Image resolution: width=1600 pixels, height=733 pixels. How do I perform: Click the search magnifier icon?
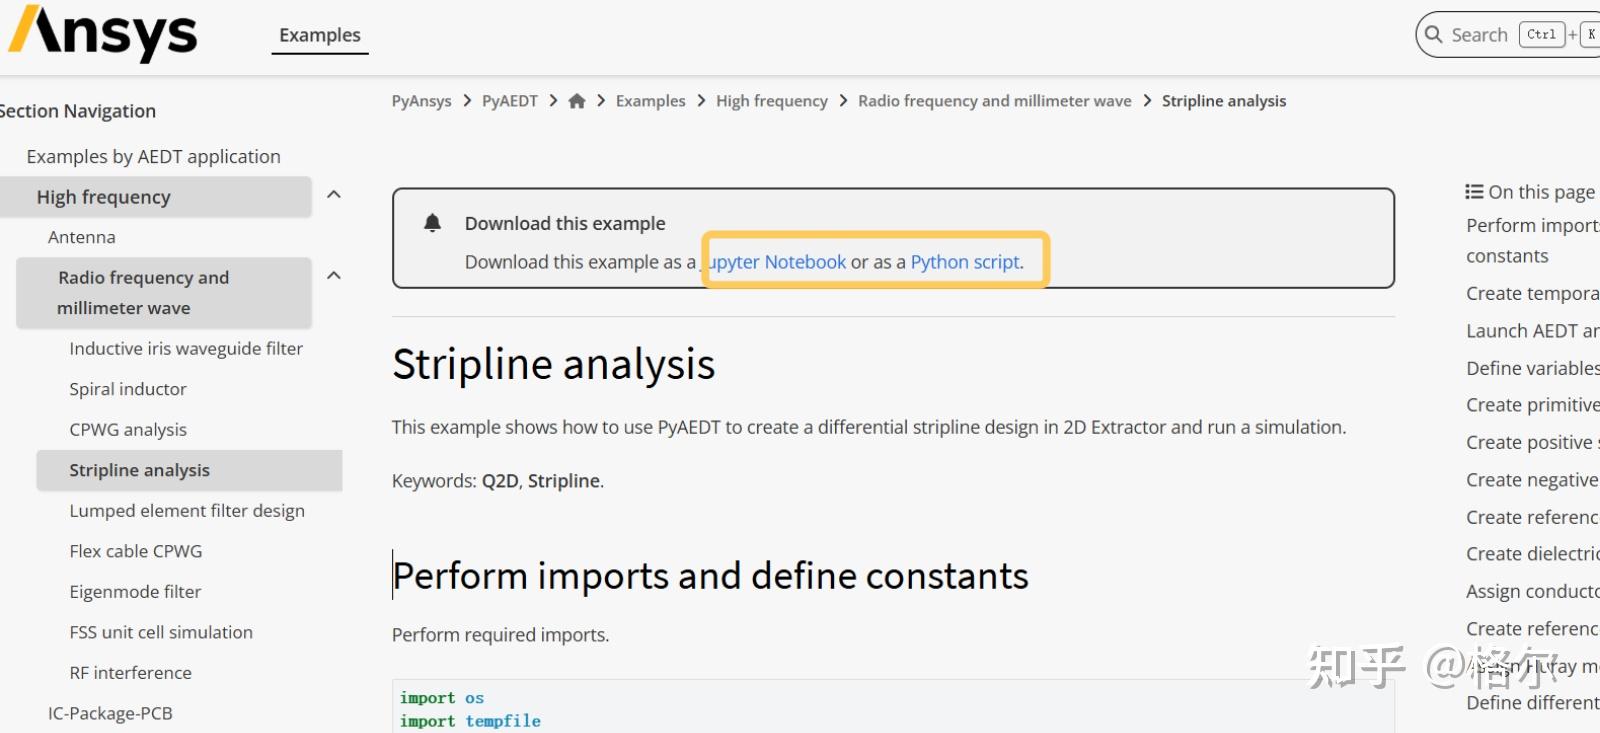1434,35
